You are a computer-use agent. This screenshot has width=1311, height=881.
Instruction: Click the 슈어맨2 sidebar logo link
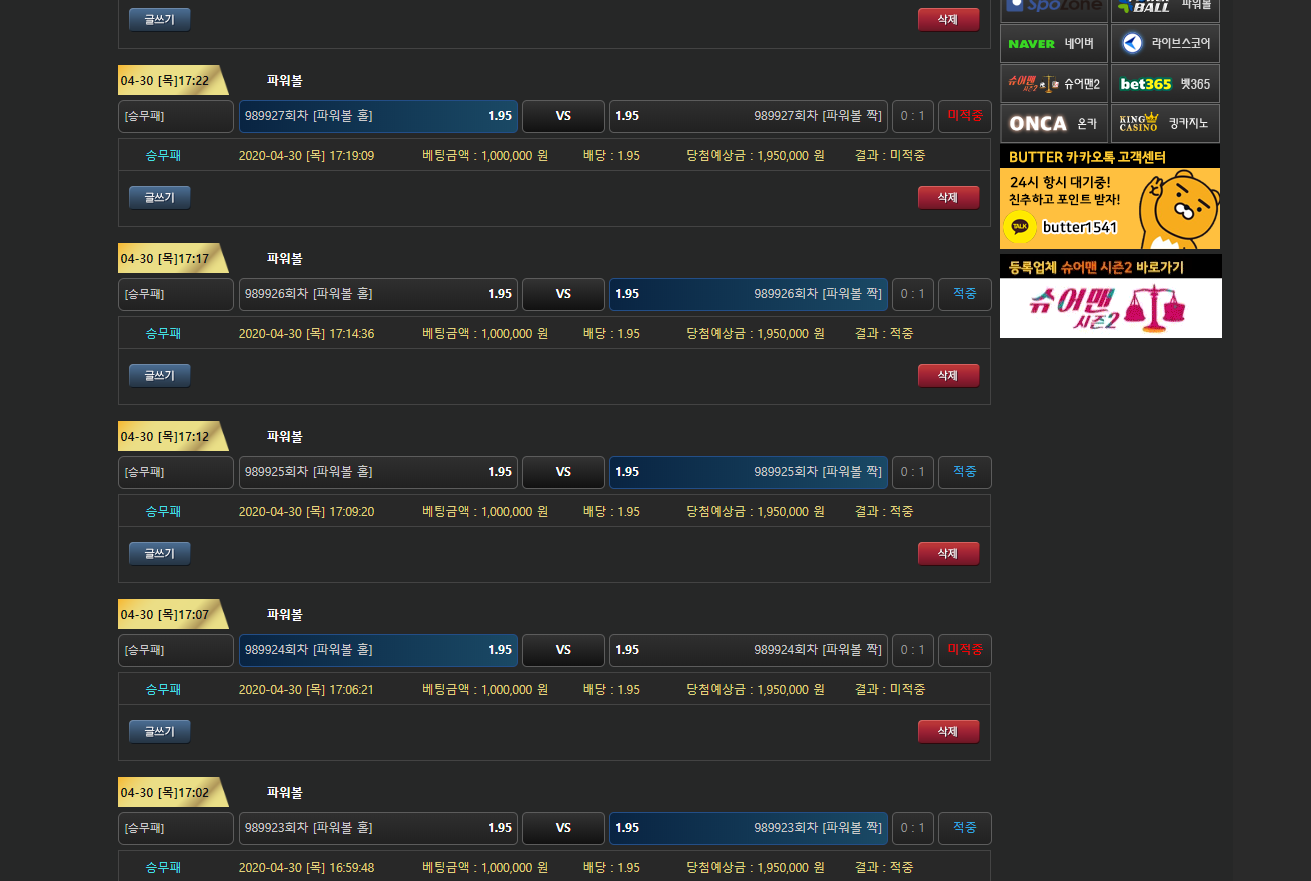[x=1053, y=84]
